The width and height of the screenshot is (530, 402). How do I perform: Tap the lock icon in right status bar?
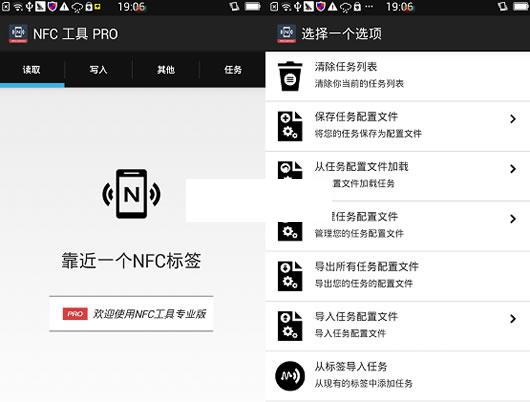pyautogui.click(x=357, y=7)
